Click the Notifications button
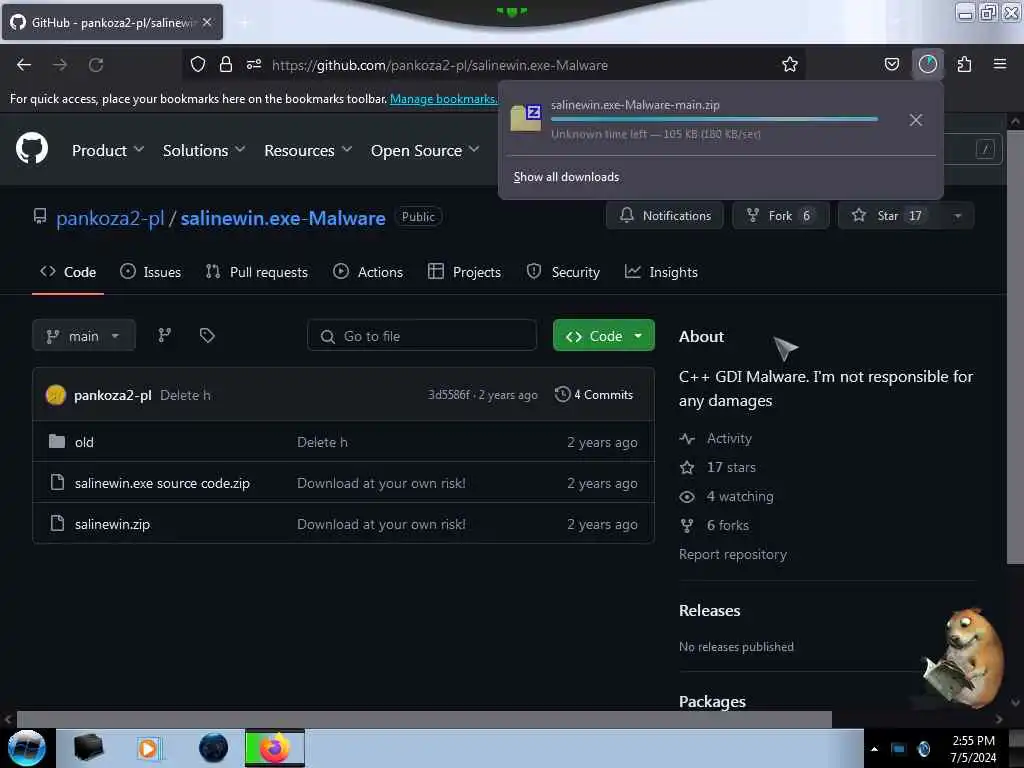Image resolution: width=1024 pixels, height=768 pixels. coord(665,216)
